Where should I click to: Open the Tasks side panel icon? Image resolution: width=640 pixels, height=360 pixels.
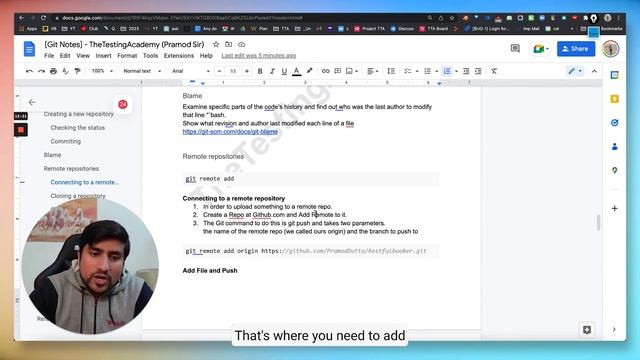pyautogui.click(x=614, y=123)
